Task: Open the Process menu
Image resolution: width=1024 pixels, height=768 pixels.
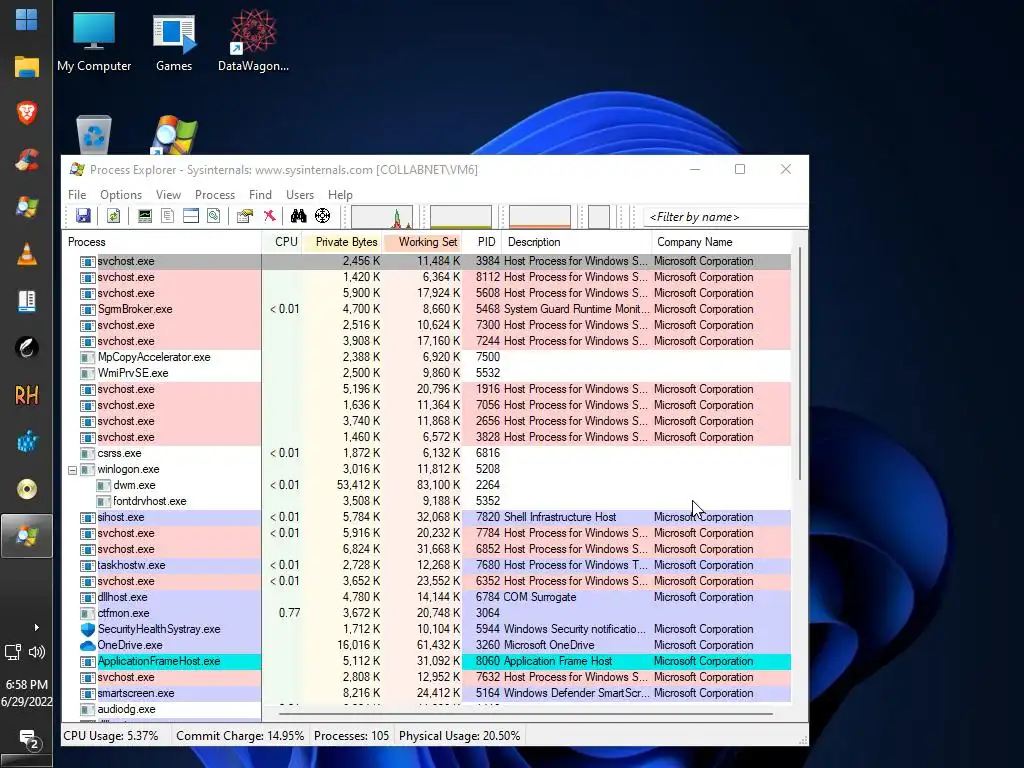Action: click(215, 195)
